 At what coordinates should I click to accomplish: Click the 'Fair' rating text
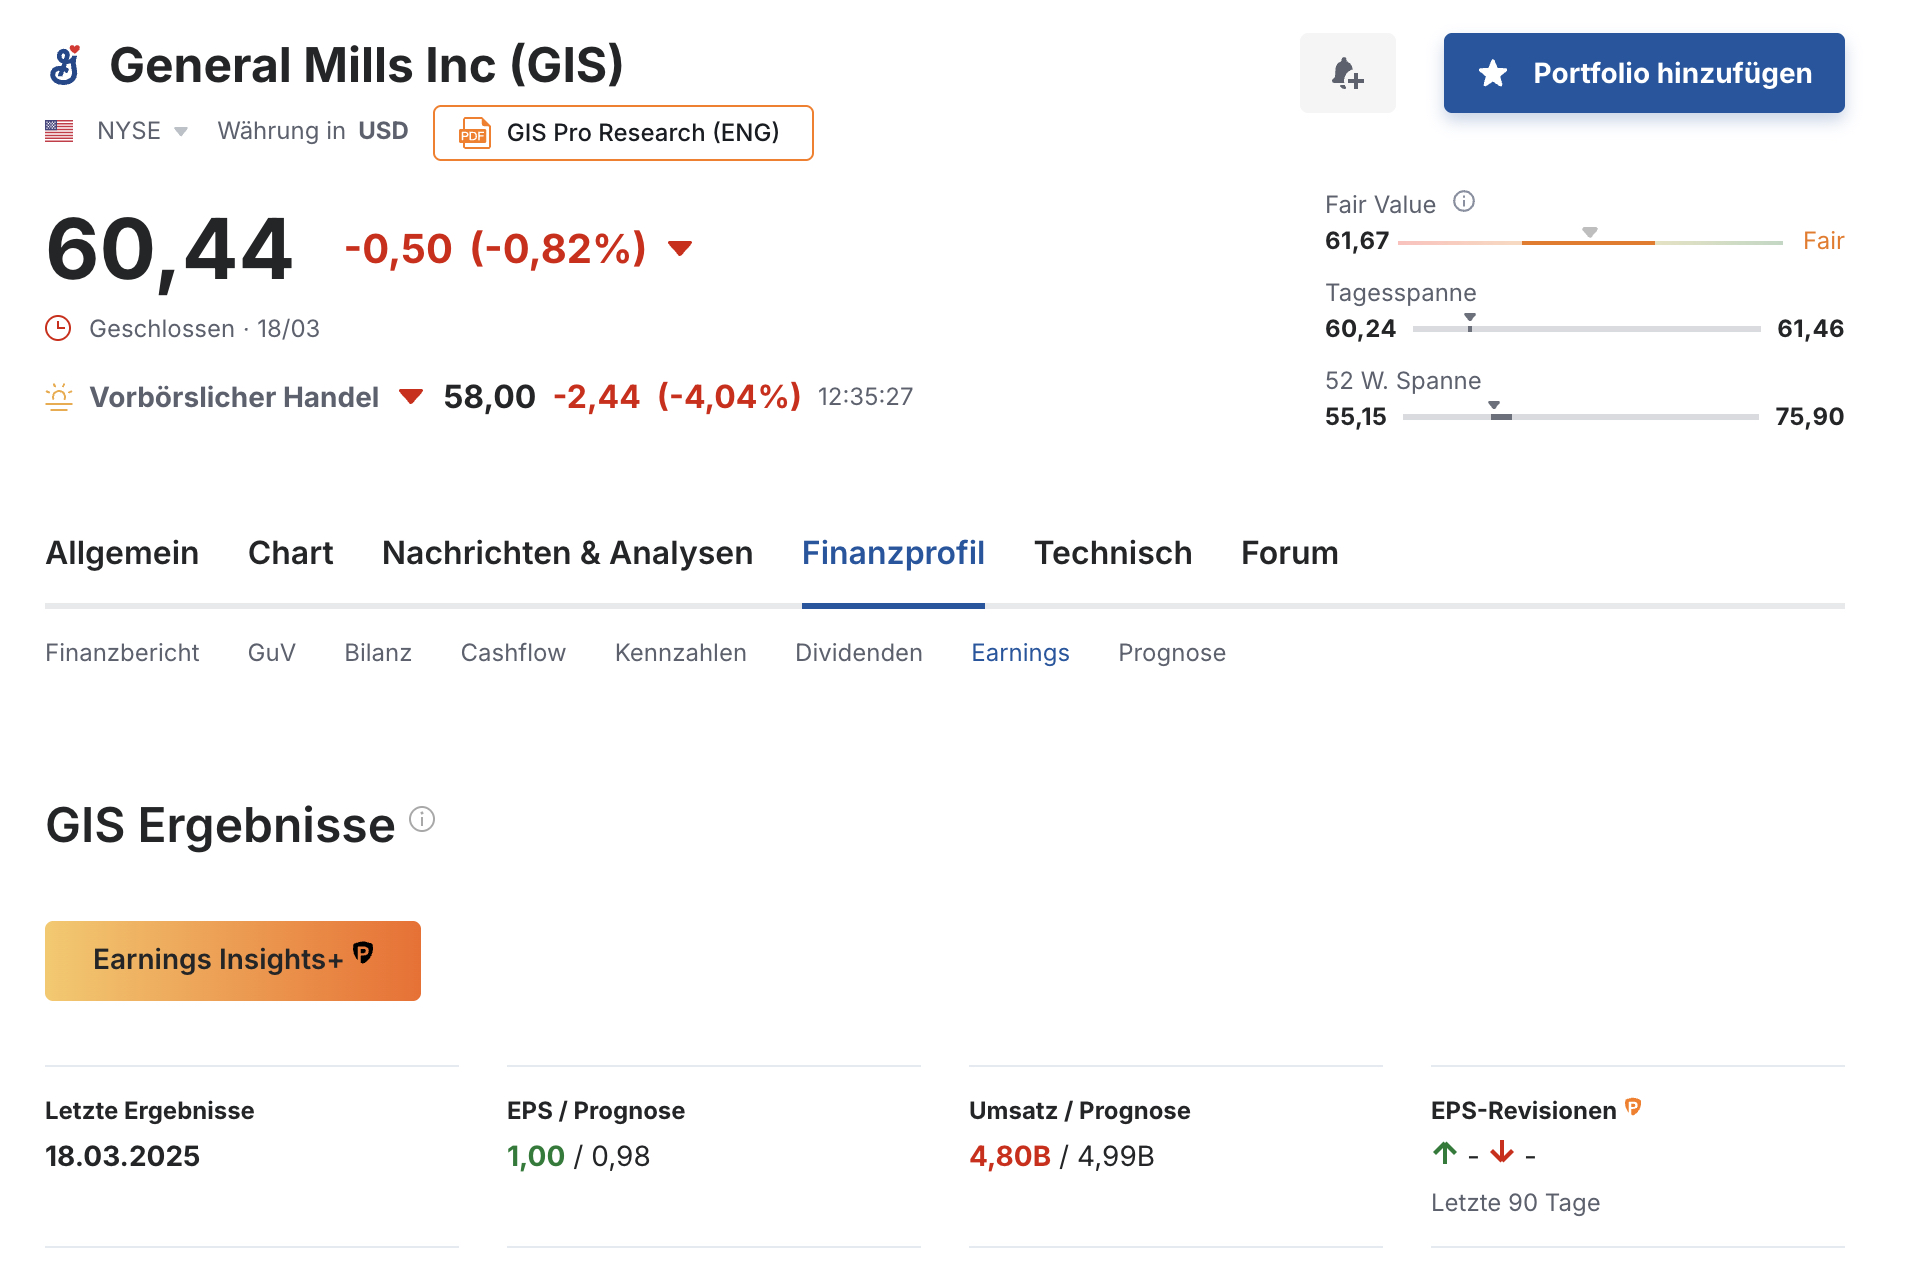click(1823, 241)
